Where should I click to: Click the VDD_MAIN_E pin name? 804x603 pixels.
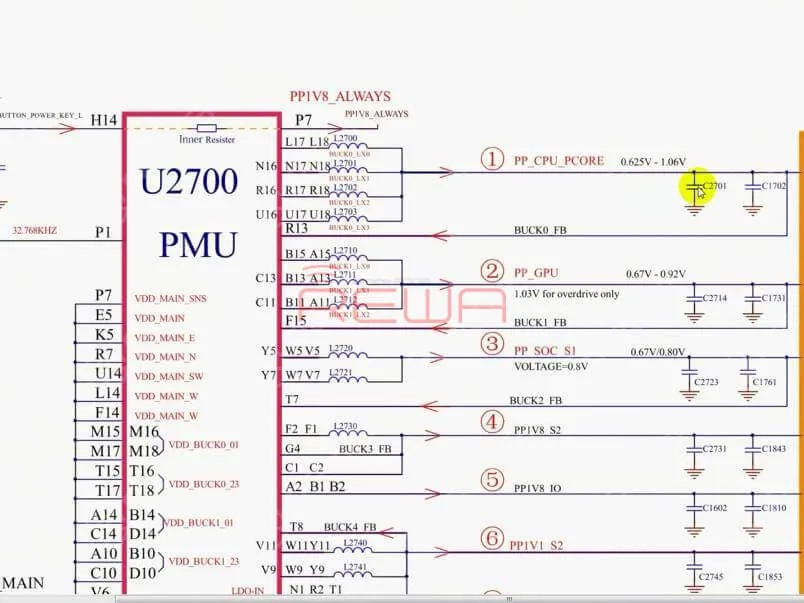pyautogui.click(x=165, y=338)
